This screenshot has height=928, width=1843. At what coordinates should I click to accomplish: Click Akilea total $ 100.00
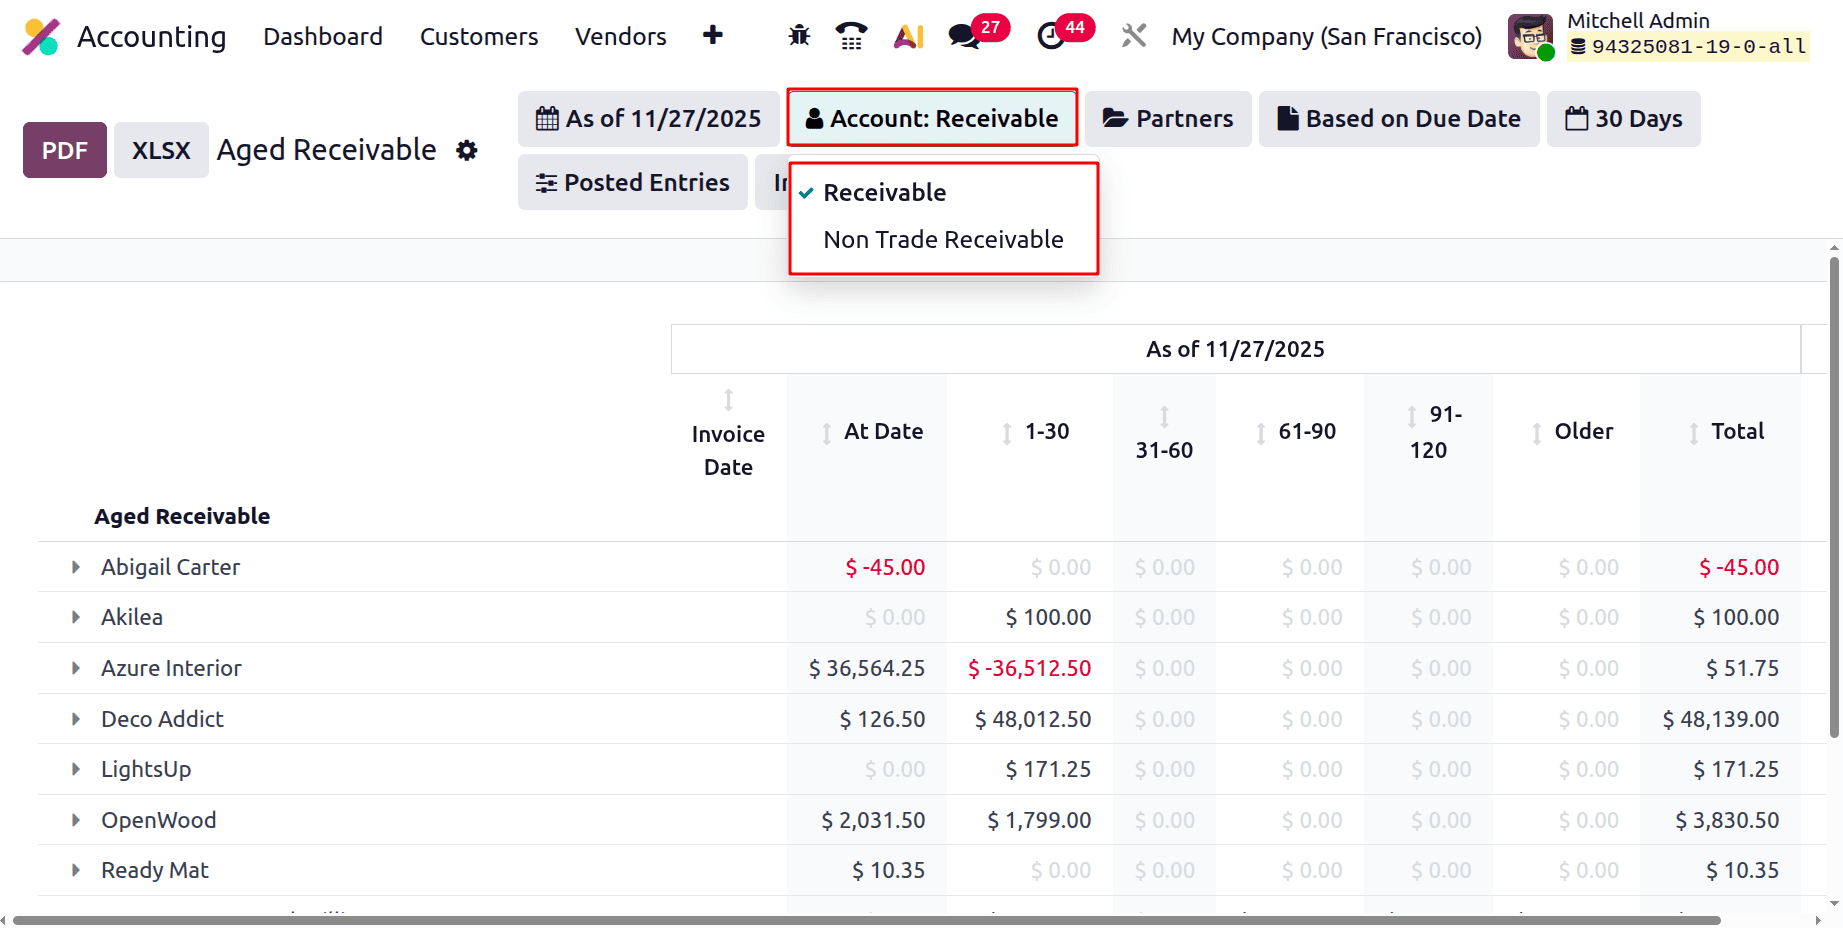(x=1736, y=617)
